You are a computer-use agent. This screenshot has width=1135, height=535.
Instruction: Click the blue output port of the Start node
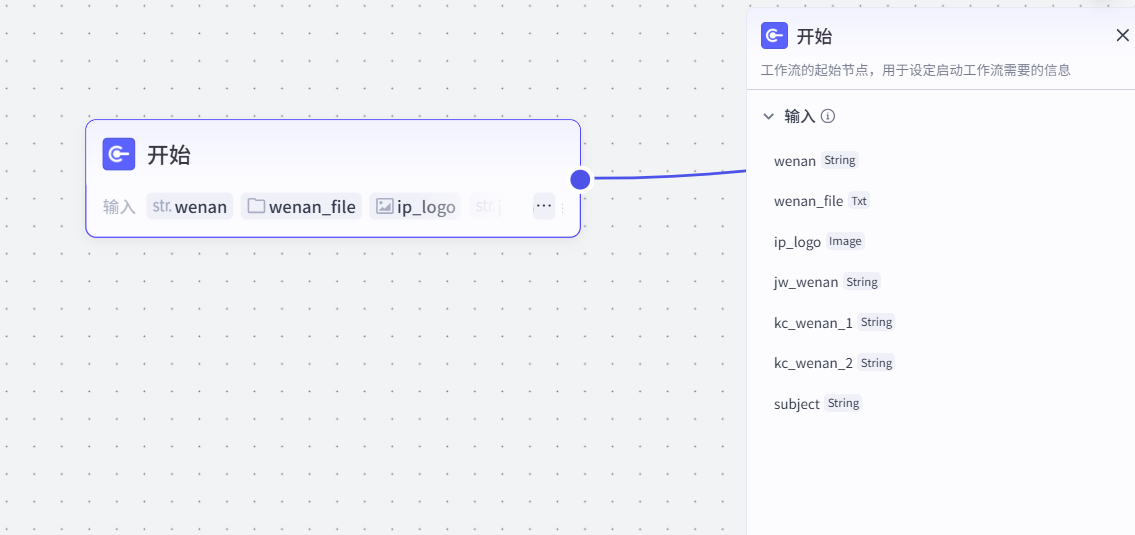pyautogui.click(x=580, y=179)
